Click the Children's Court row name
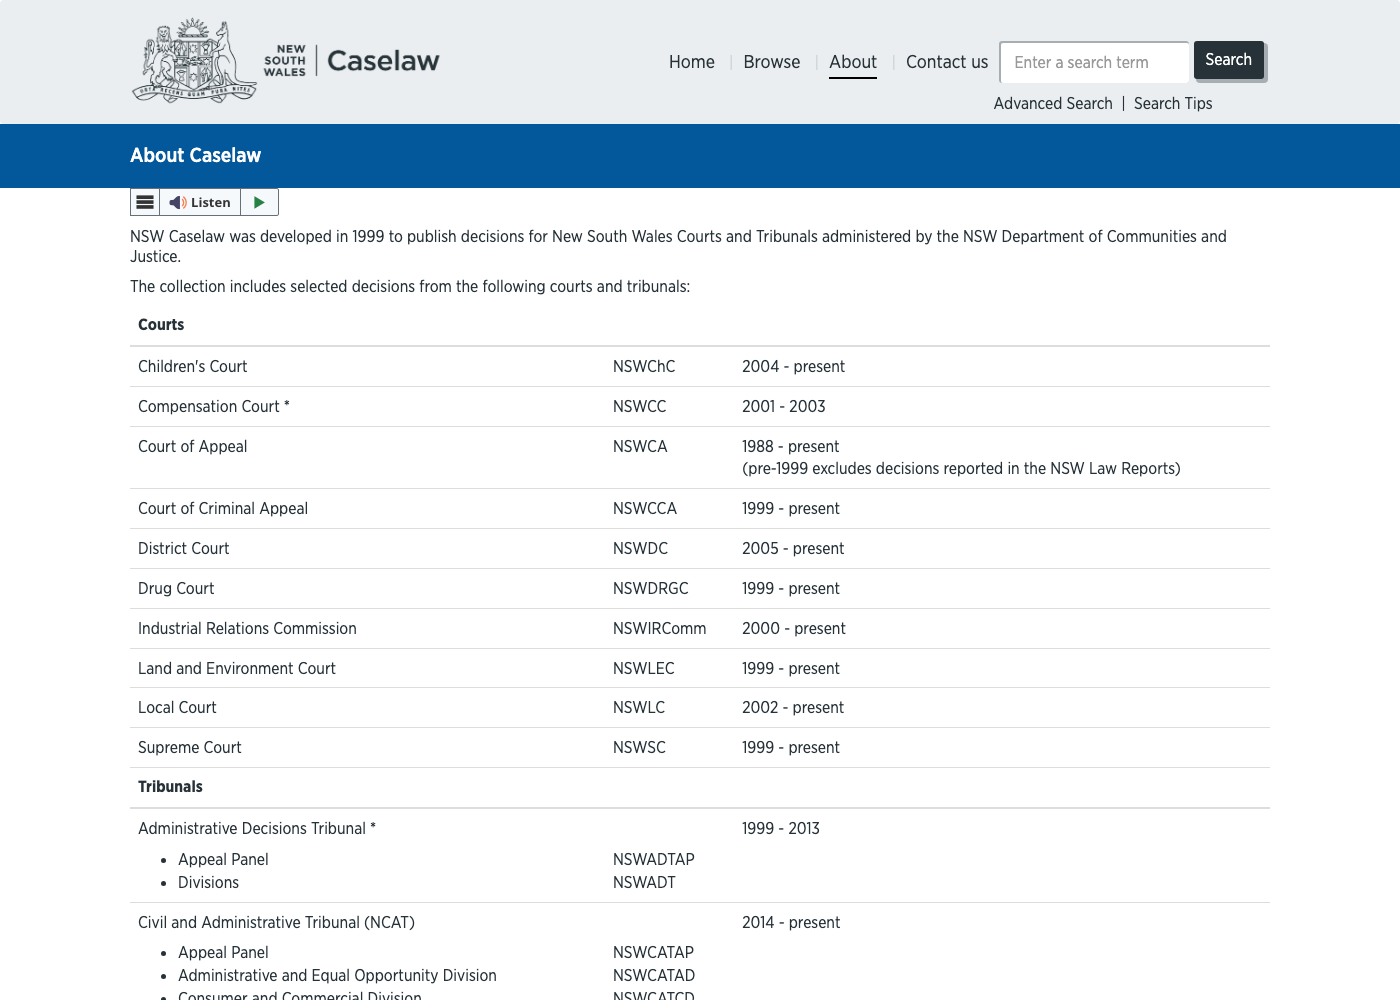This screenshot has height=1000, width=1400. 193,367
